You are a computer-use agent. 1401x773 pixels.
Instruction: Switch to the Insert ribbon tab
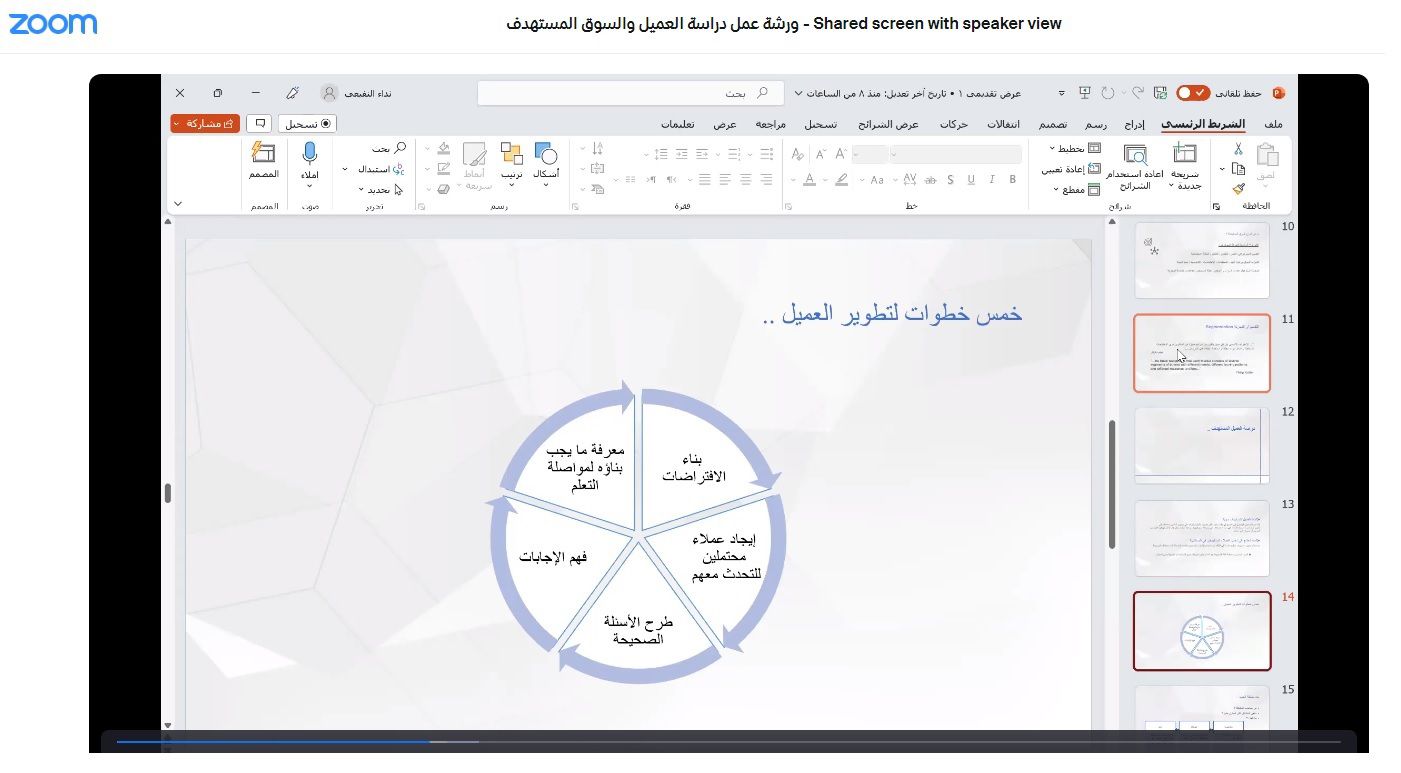coord(1134,124)
